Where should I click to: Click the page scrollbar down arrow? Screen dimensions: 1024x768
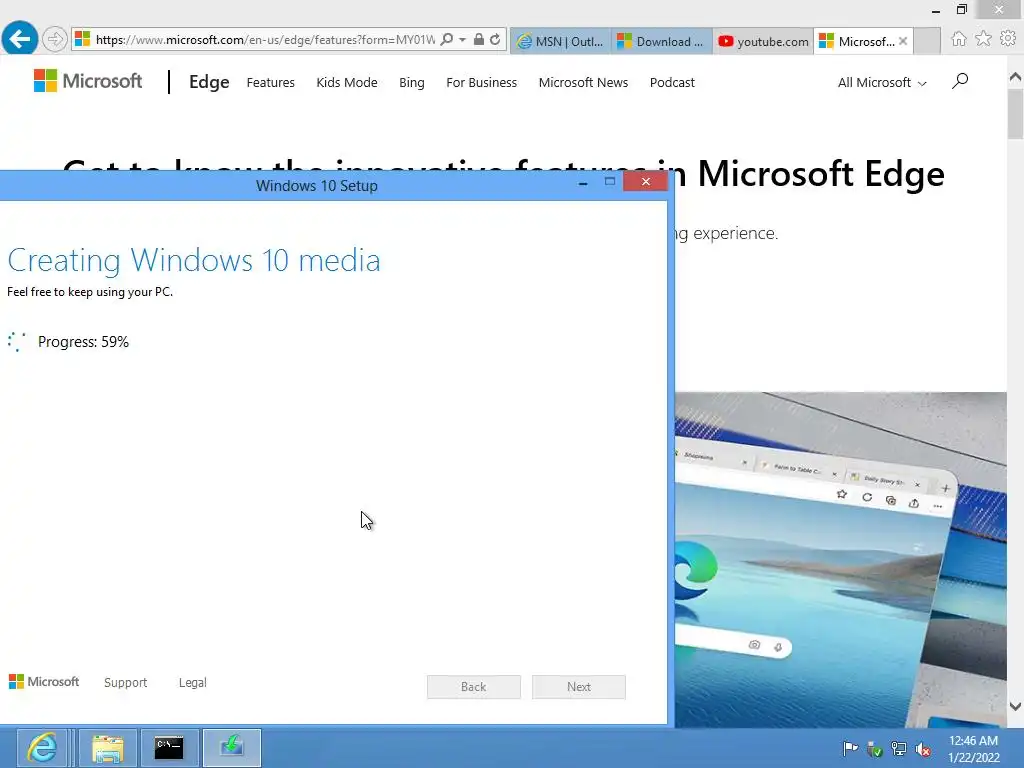[x=1015, y=706]
